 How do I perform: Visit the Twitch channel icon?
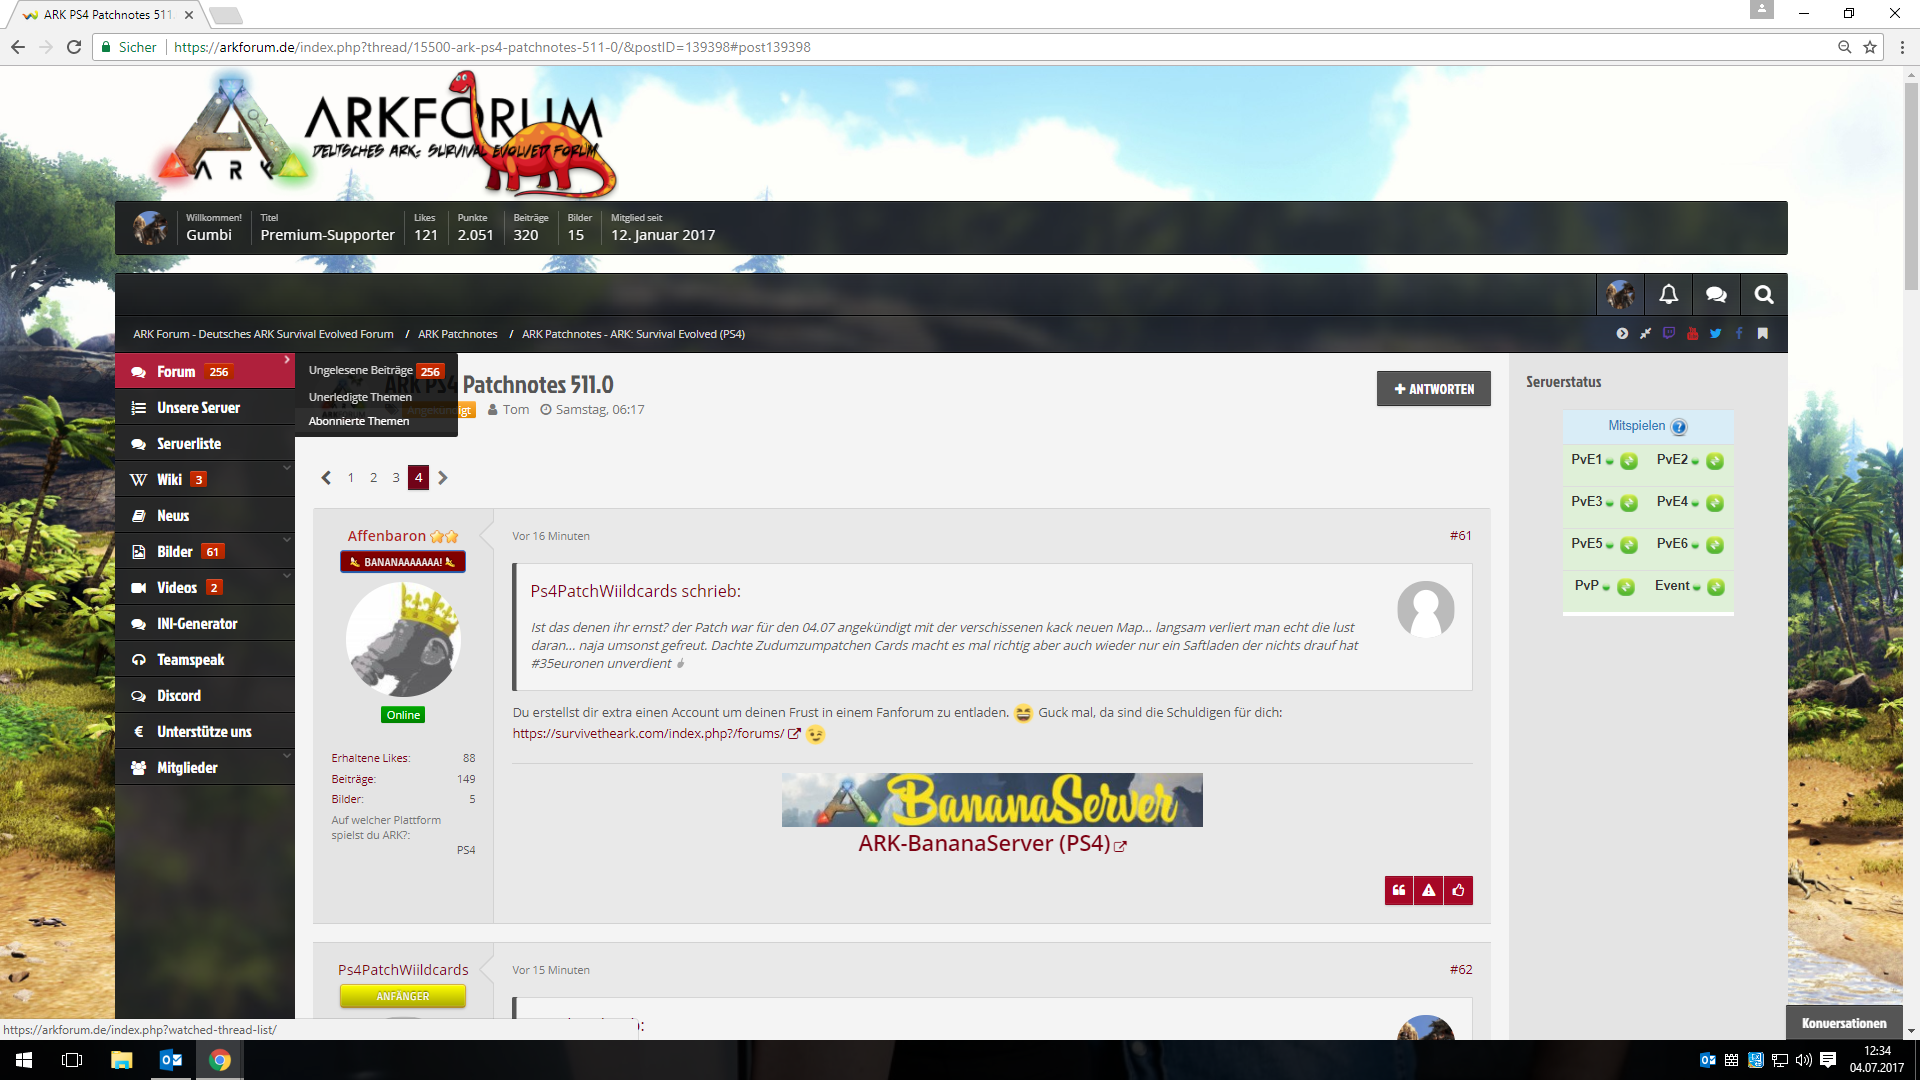pyautogui.click(x=1669, y=333)
